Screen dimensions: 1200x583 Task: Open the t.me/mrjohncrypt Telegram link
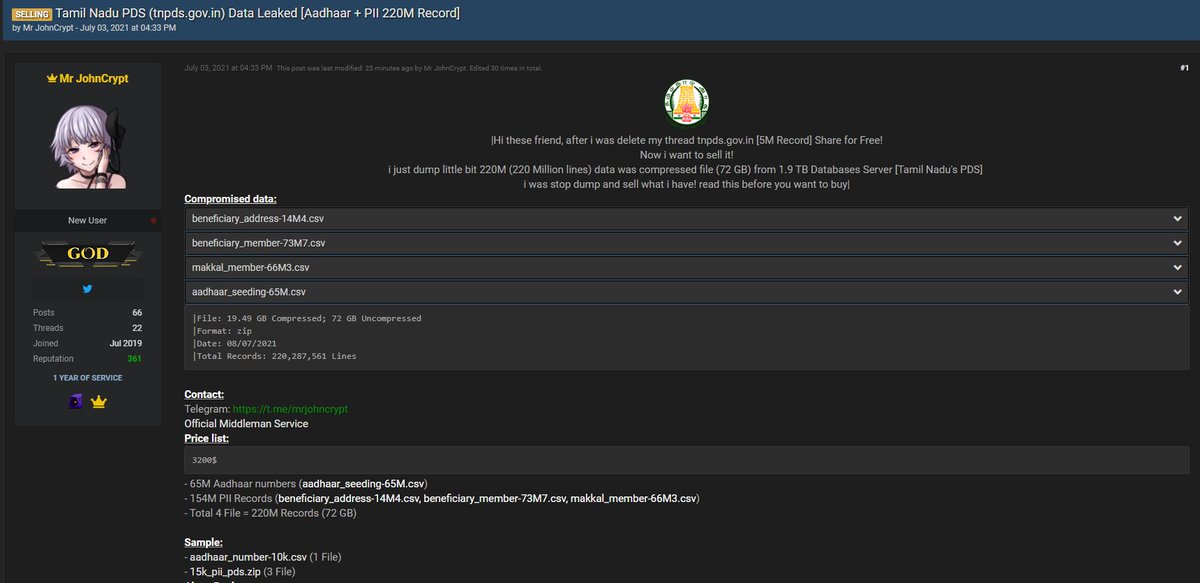pyautogui.click(x=290, y=409)
